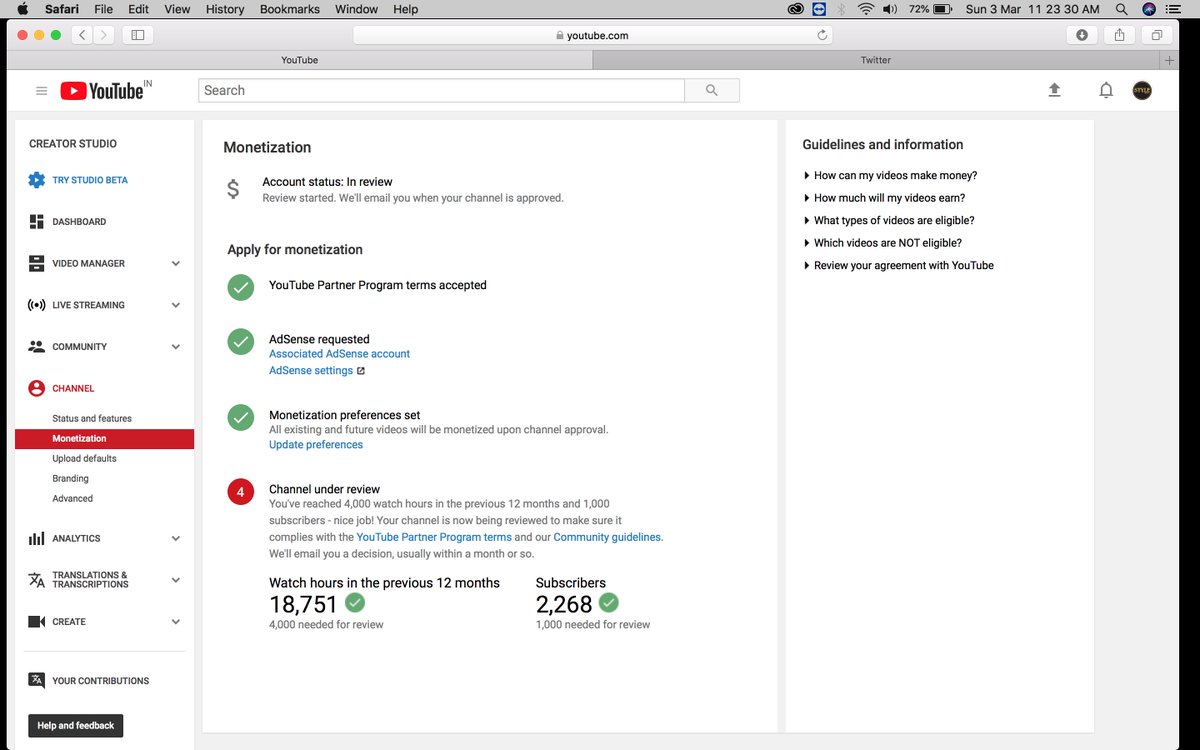The width and height of the screenshot is (1200, 750).
Task: Open the File menu
Action: [103, 9]
